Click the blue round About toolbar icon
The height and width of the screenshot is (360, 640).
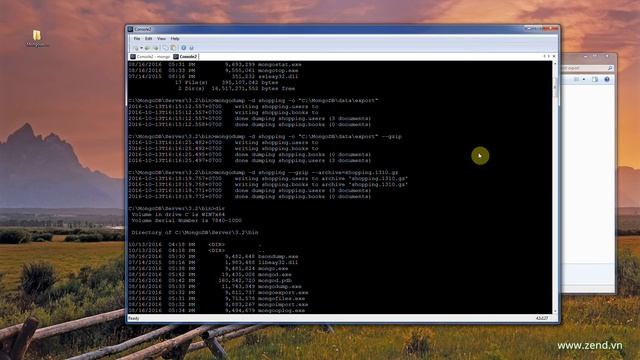(x=184, y=48)
